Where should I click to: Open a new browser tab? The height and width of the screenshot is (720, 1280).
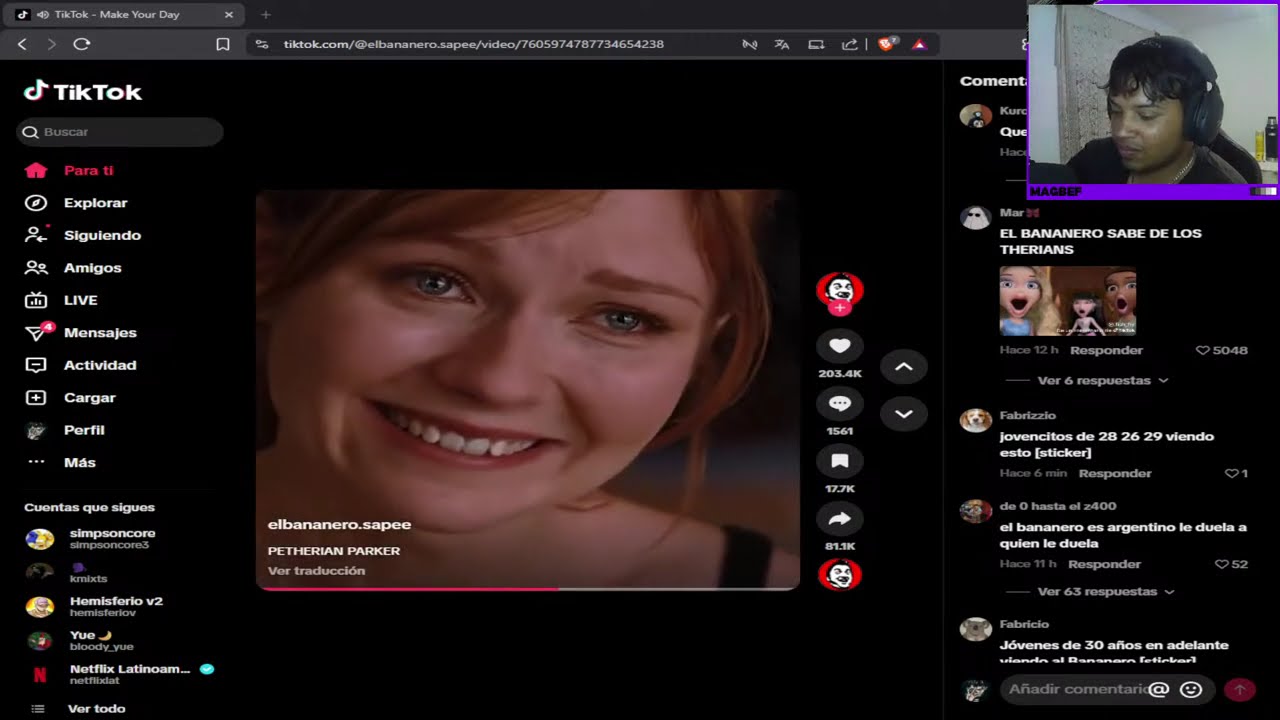(x=265, y=15)
